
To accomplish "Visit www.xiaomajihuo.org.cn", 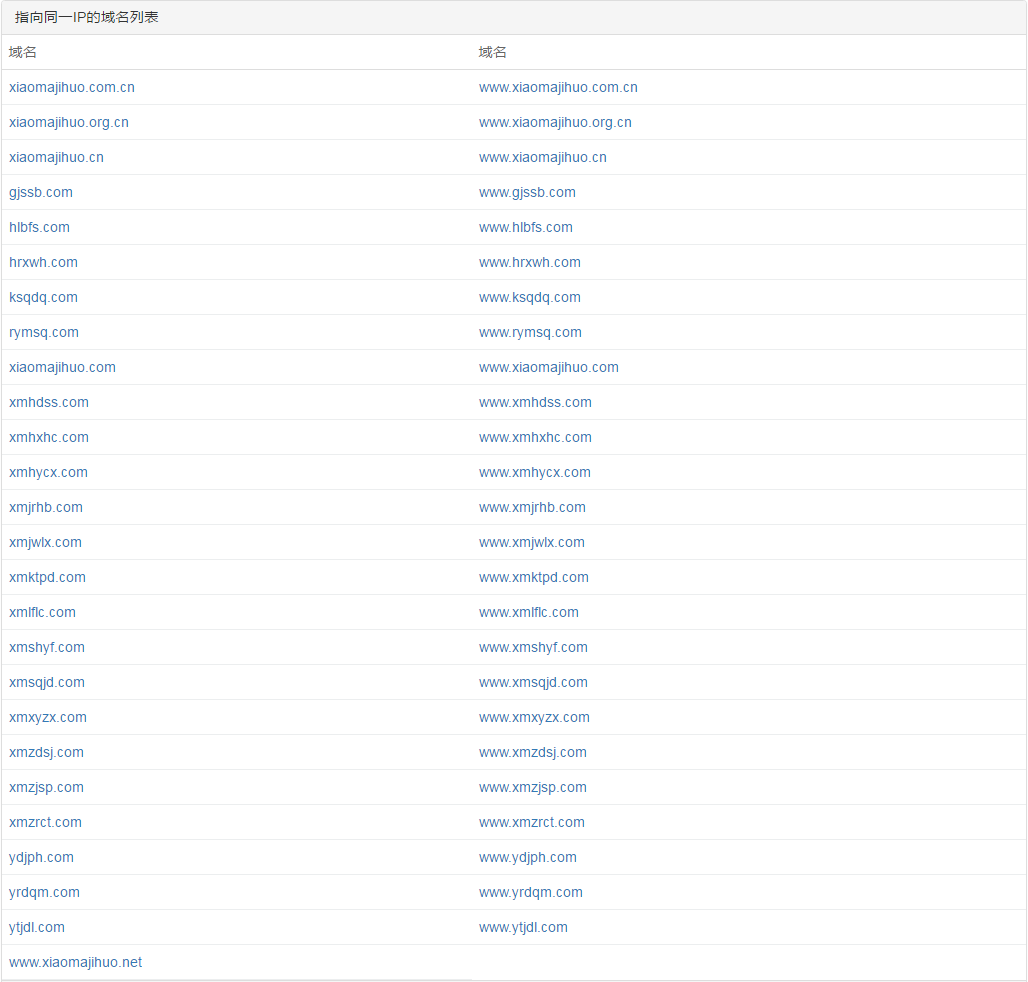I will pyautogui.click(x=555, y=123).
